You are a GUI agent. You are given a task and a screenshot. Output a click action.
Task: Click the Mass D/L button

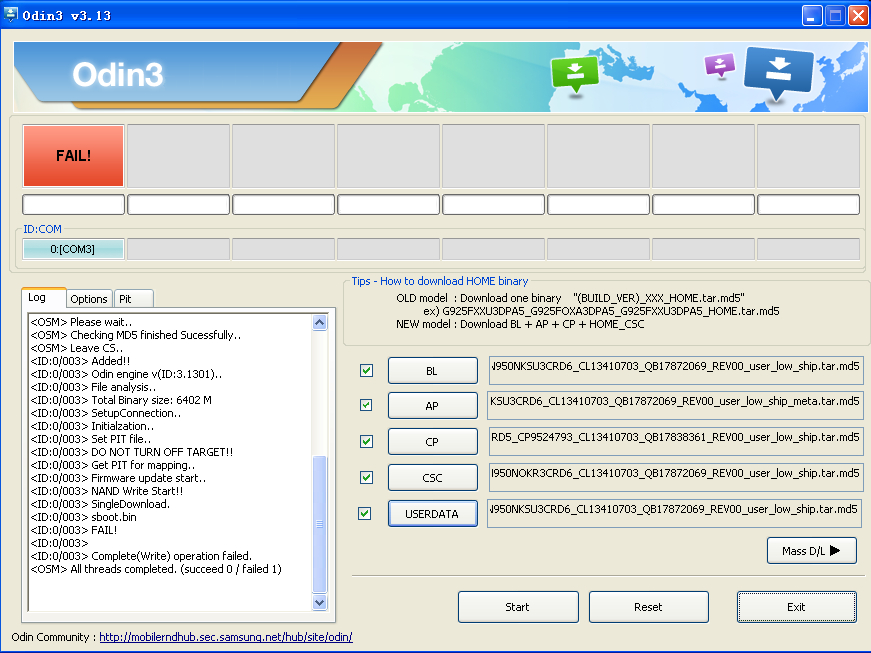[x=812, y=551]
